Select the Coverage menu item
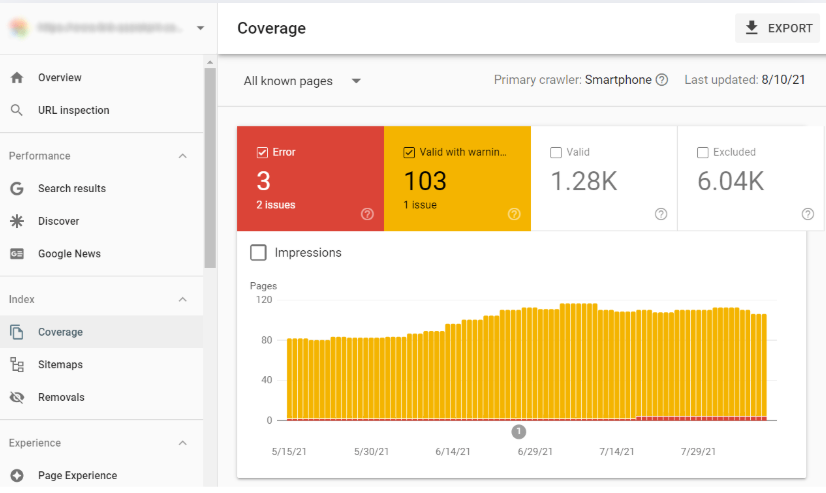826x493 pixels. pos(101,332)
